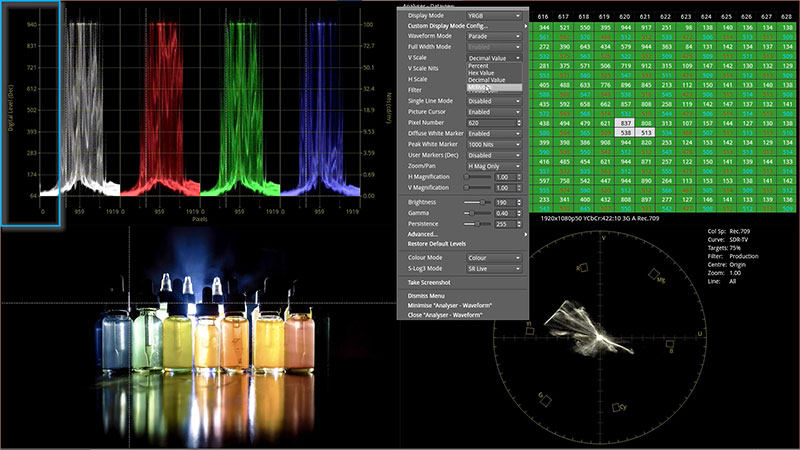Image resolution: width=800 pixels, height=450 pixels.
Task: Click the Persistence value stepper arrows
Action: point(520,224)
